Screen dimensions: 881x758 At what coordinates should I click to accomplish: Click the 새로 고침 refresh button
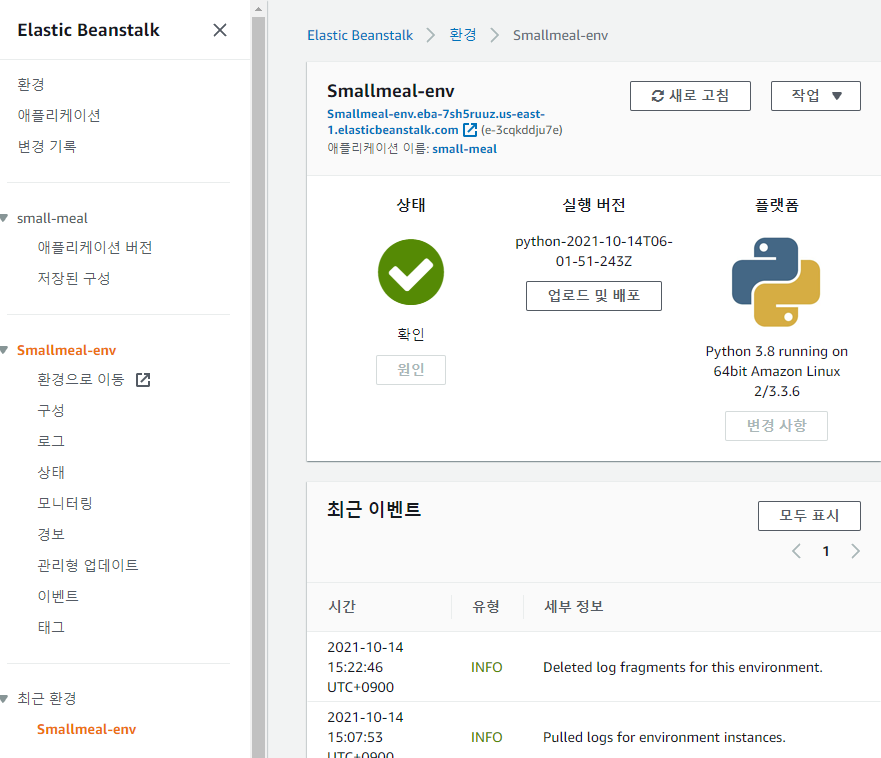point(690,96)
